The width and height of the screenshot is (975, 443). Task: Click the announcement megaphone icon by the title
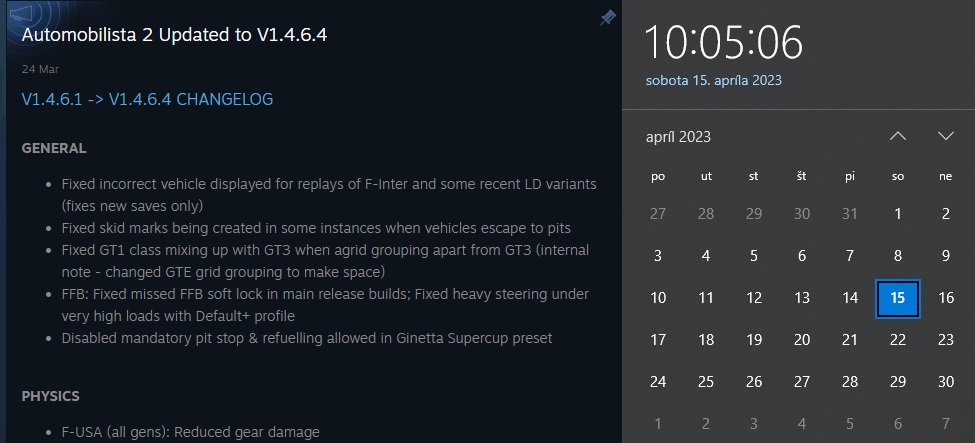21,15
